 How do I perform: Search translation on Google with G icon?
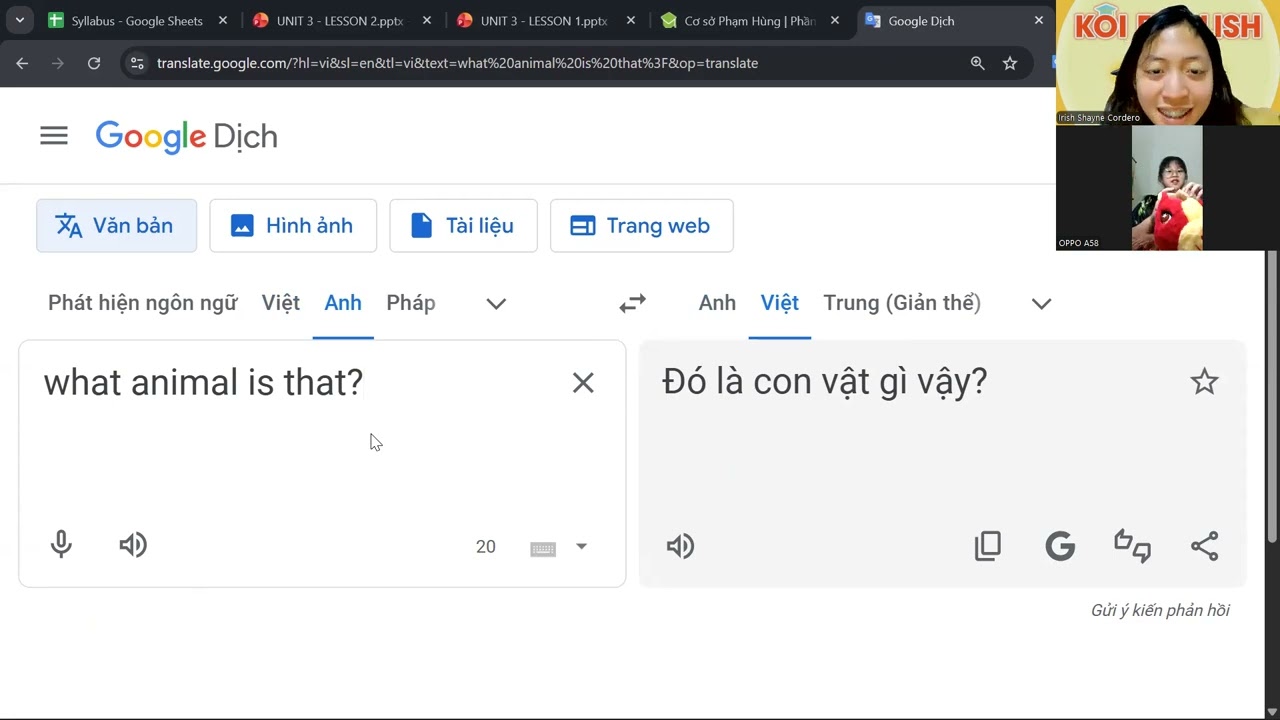pos(1060,546)
